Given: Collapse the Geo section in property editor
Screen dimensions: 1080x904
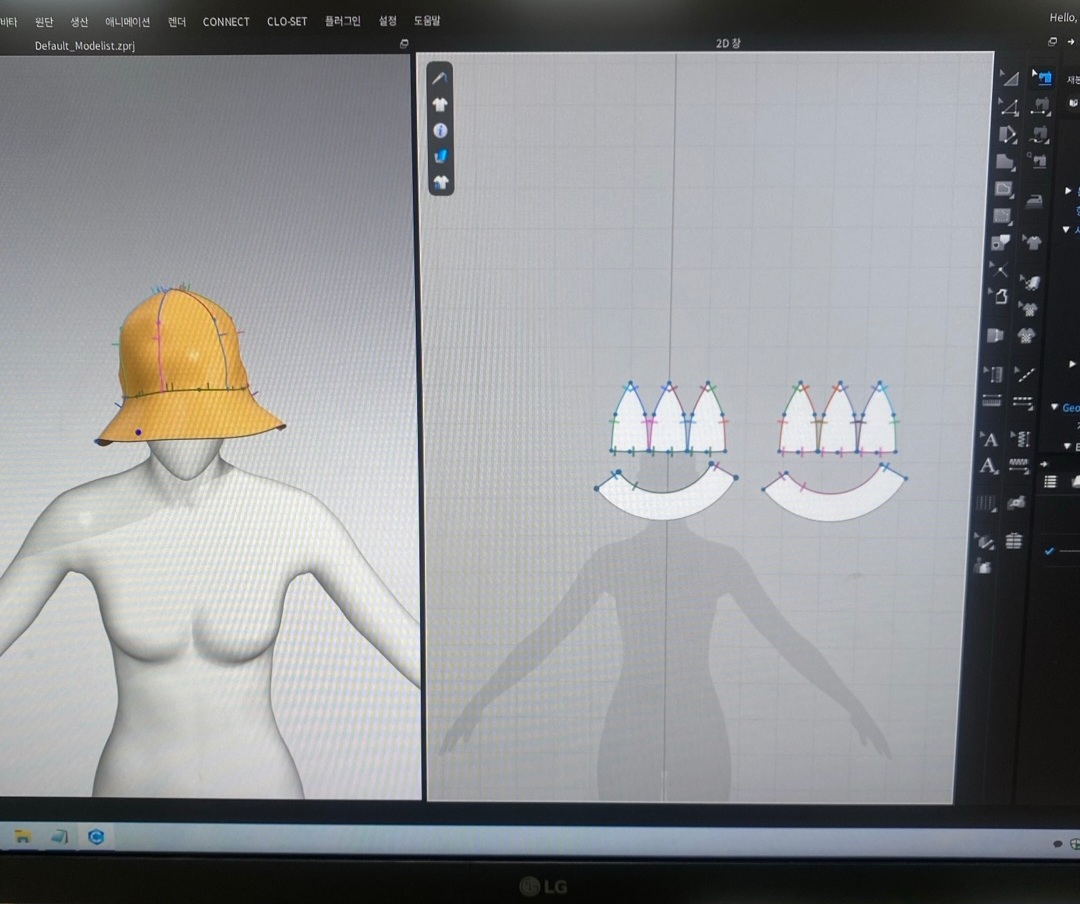Looking at the screenshot, I should point(1054,407).
